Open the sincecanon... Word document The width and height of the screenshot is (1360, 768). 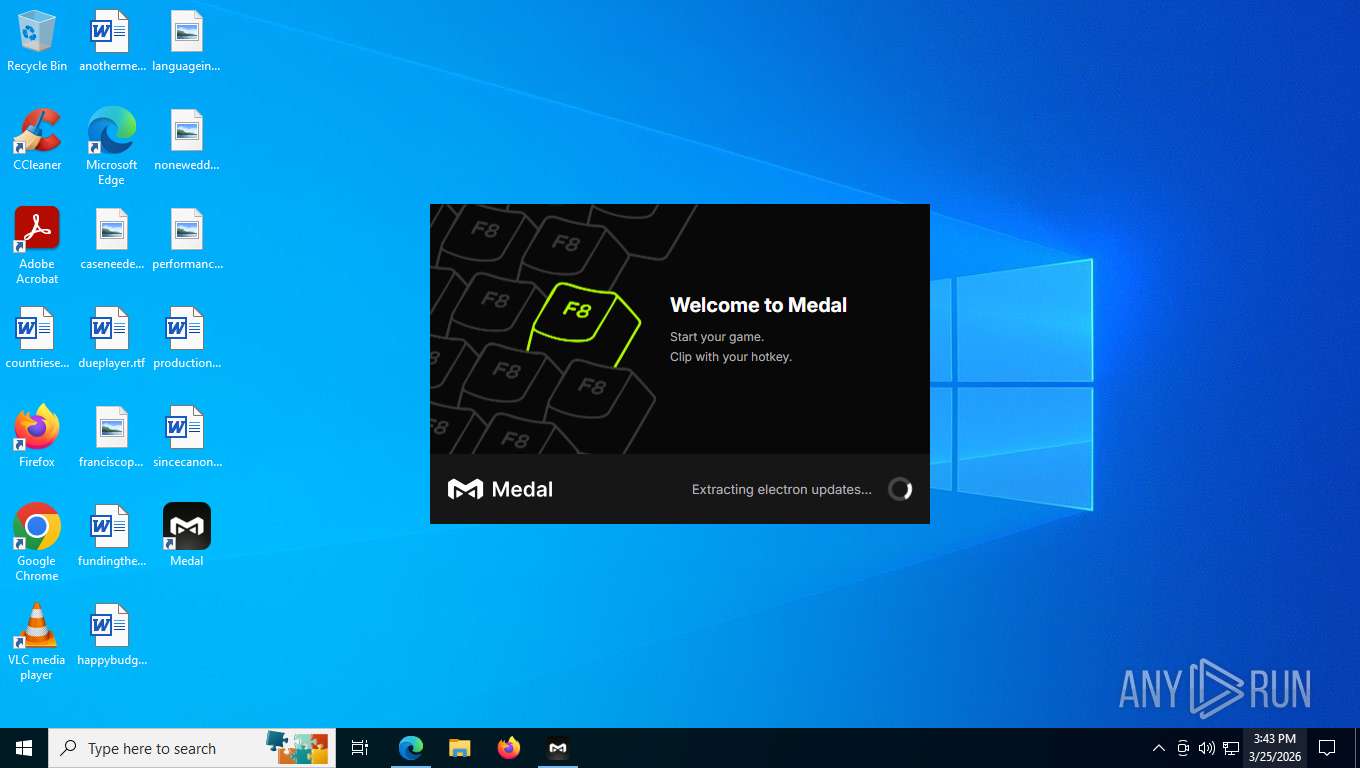pos(186,437)
